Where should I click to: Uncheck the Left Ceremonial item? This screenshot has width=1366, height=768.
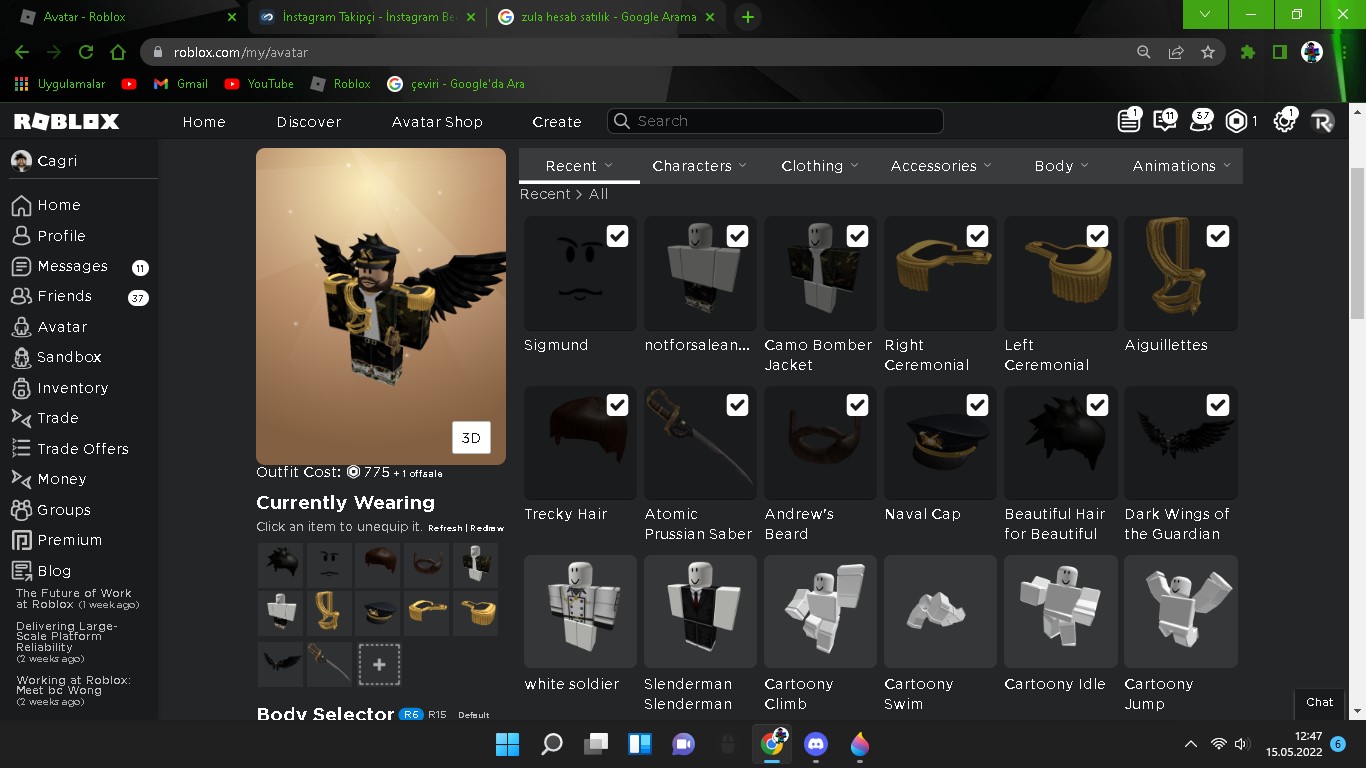tap(1097, 236)
